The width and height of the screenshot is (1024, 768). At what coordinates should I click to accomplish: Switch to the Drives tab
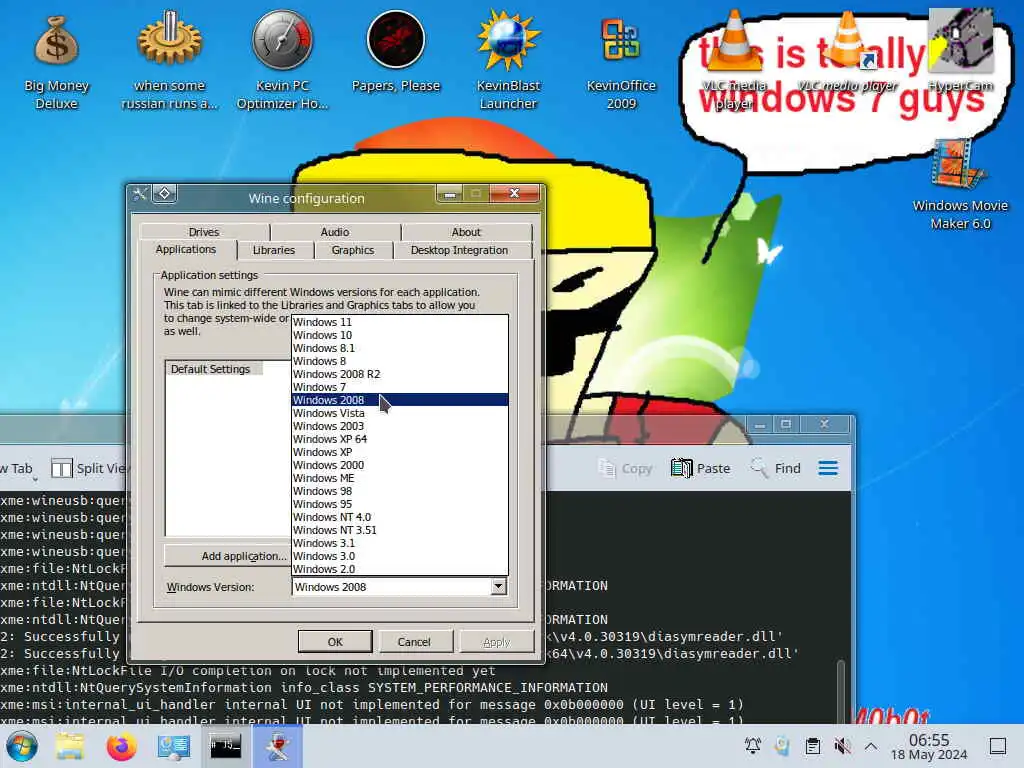(204, 232)
